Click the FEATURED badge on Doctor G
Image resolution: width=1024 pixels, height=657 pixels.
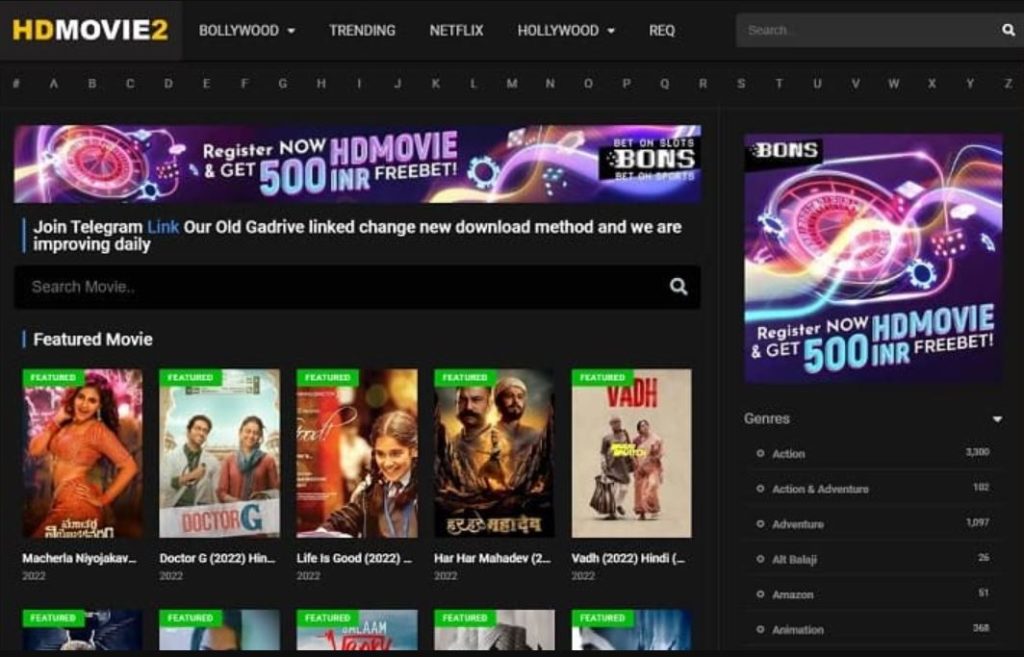click(x=190, y=377)
